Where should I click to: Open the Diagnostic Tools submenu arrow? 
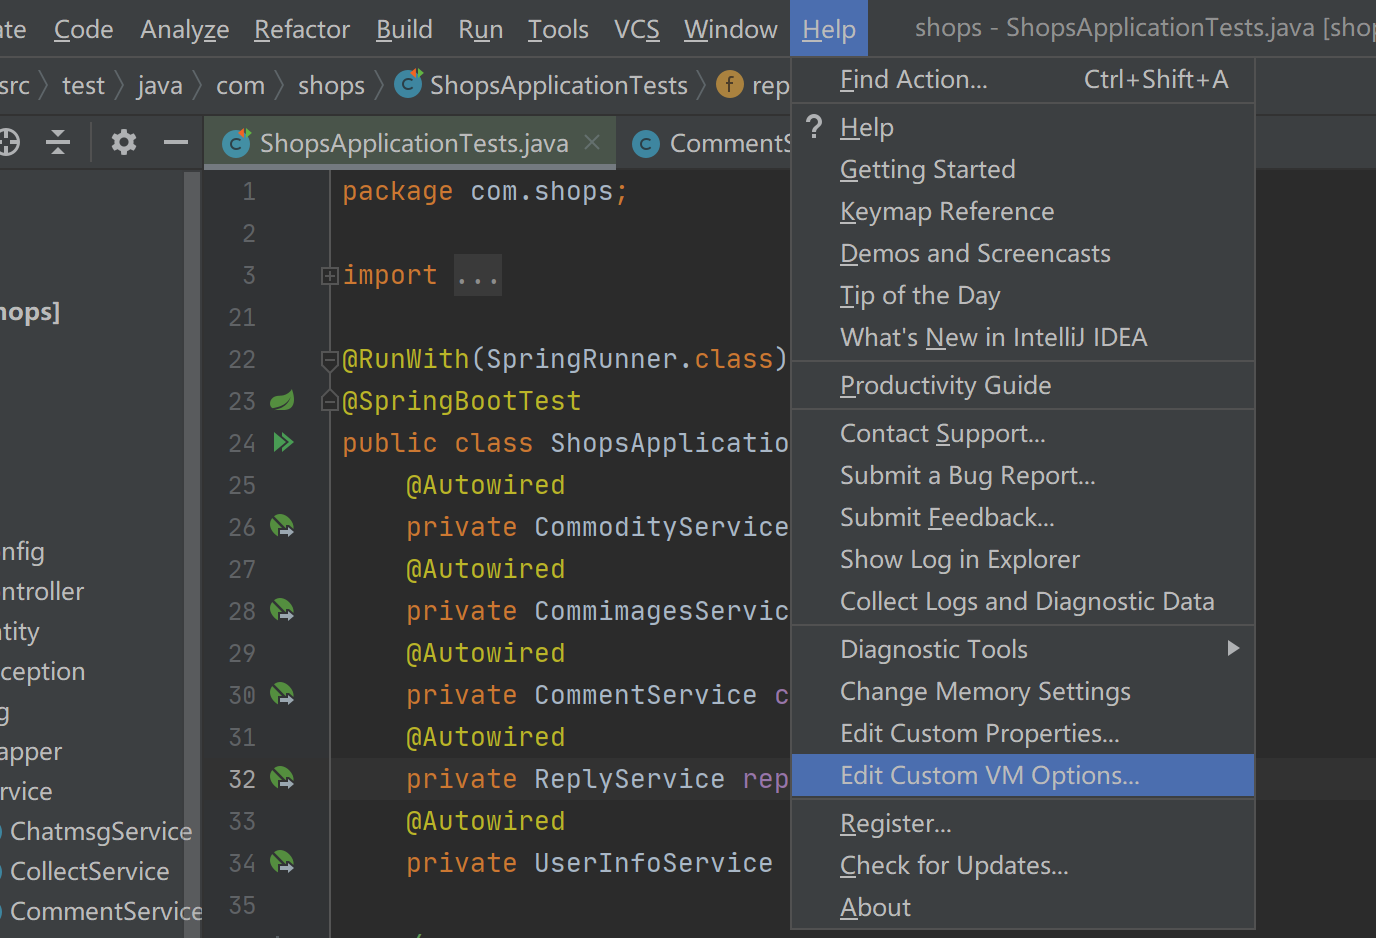[1233, 648]
